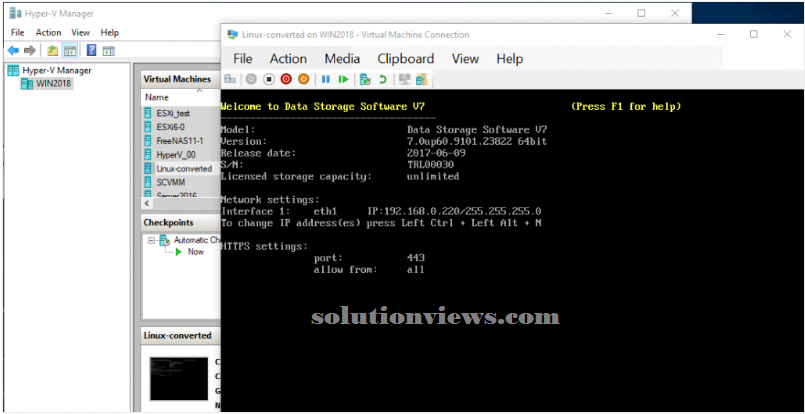Click the greyed-out Start VM icon

click(251, 79)
